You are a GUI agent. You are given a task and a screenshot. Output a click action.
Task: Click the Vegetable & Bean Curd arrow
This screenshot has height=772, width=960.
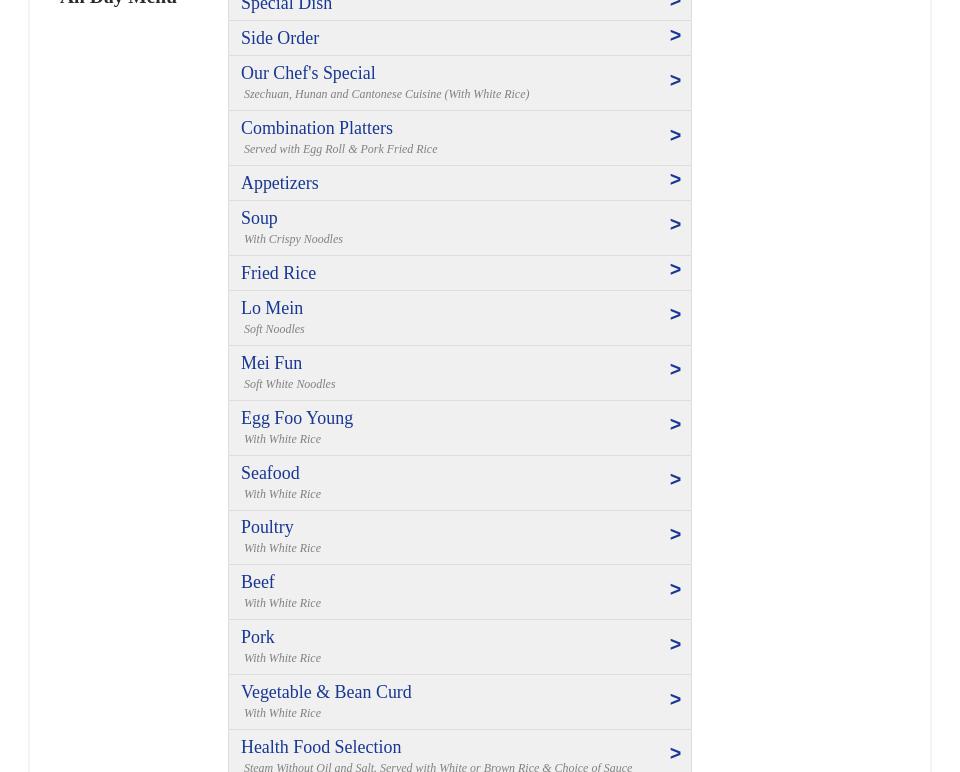point(675,700)
